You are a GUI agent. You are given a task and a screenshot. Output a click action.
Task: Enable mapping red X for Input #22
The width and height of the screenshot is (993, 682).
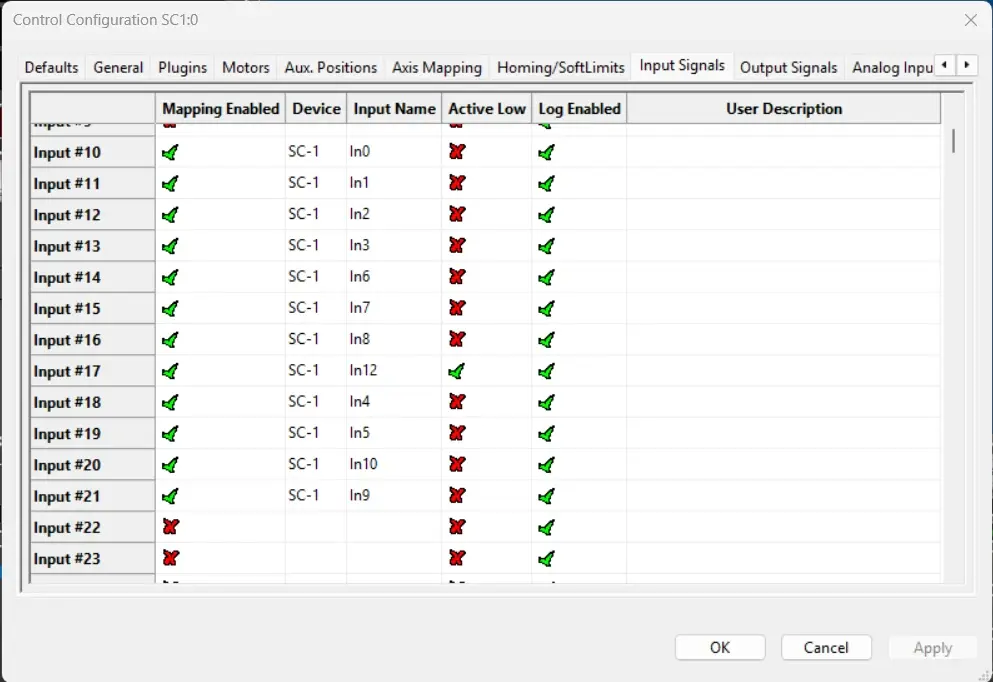click(x=170, y=527)
